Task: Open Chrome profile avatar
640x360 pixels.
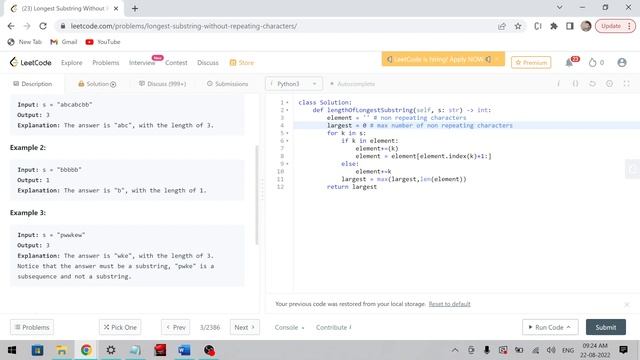Action: [x=586, y=26]
